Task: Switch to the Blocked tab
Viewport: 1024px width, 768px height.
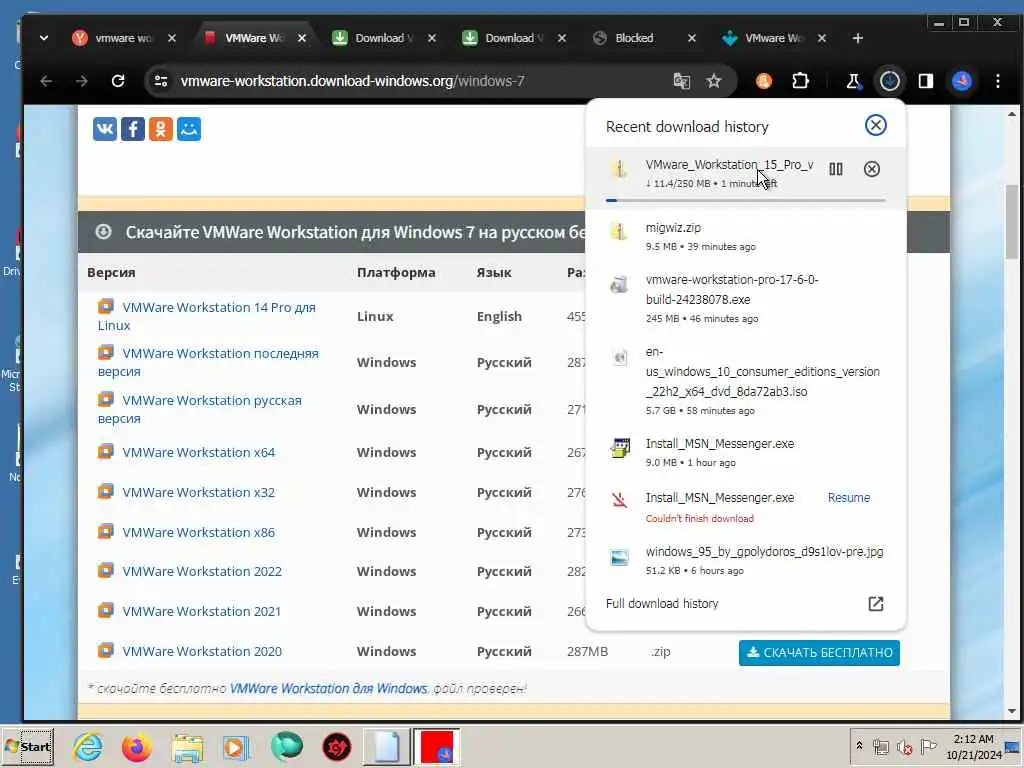Action: (645, 38)
